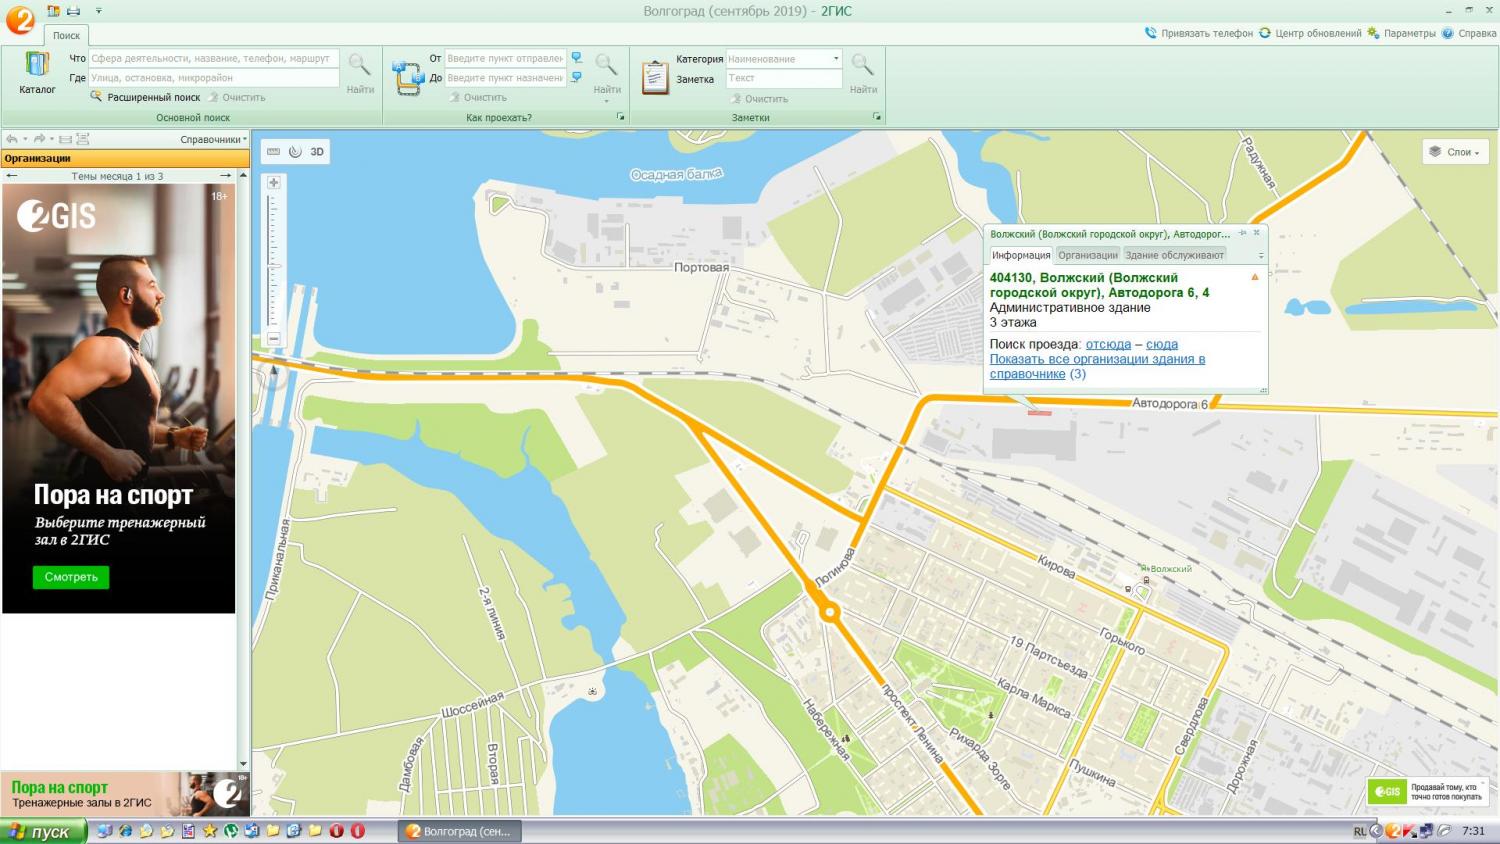Click the layout icon in quick access toolbar
Viewport: 1500px width, 844px height.
coord(53,11)
